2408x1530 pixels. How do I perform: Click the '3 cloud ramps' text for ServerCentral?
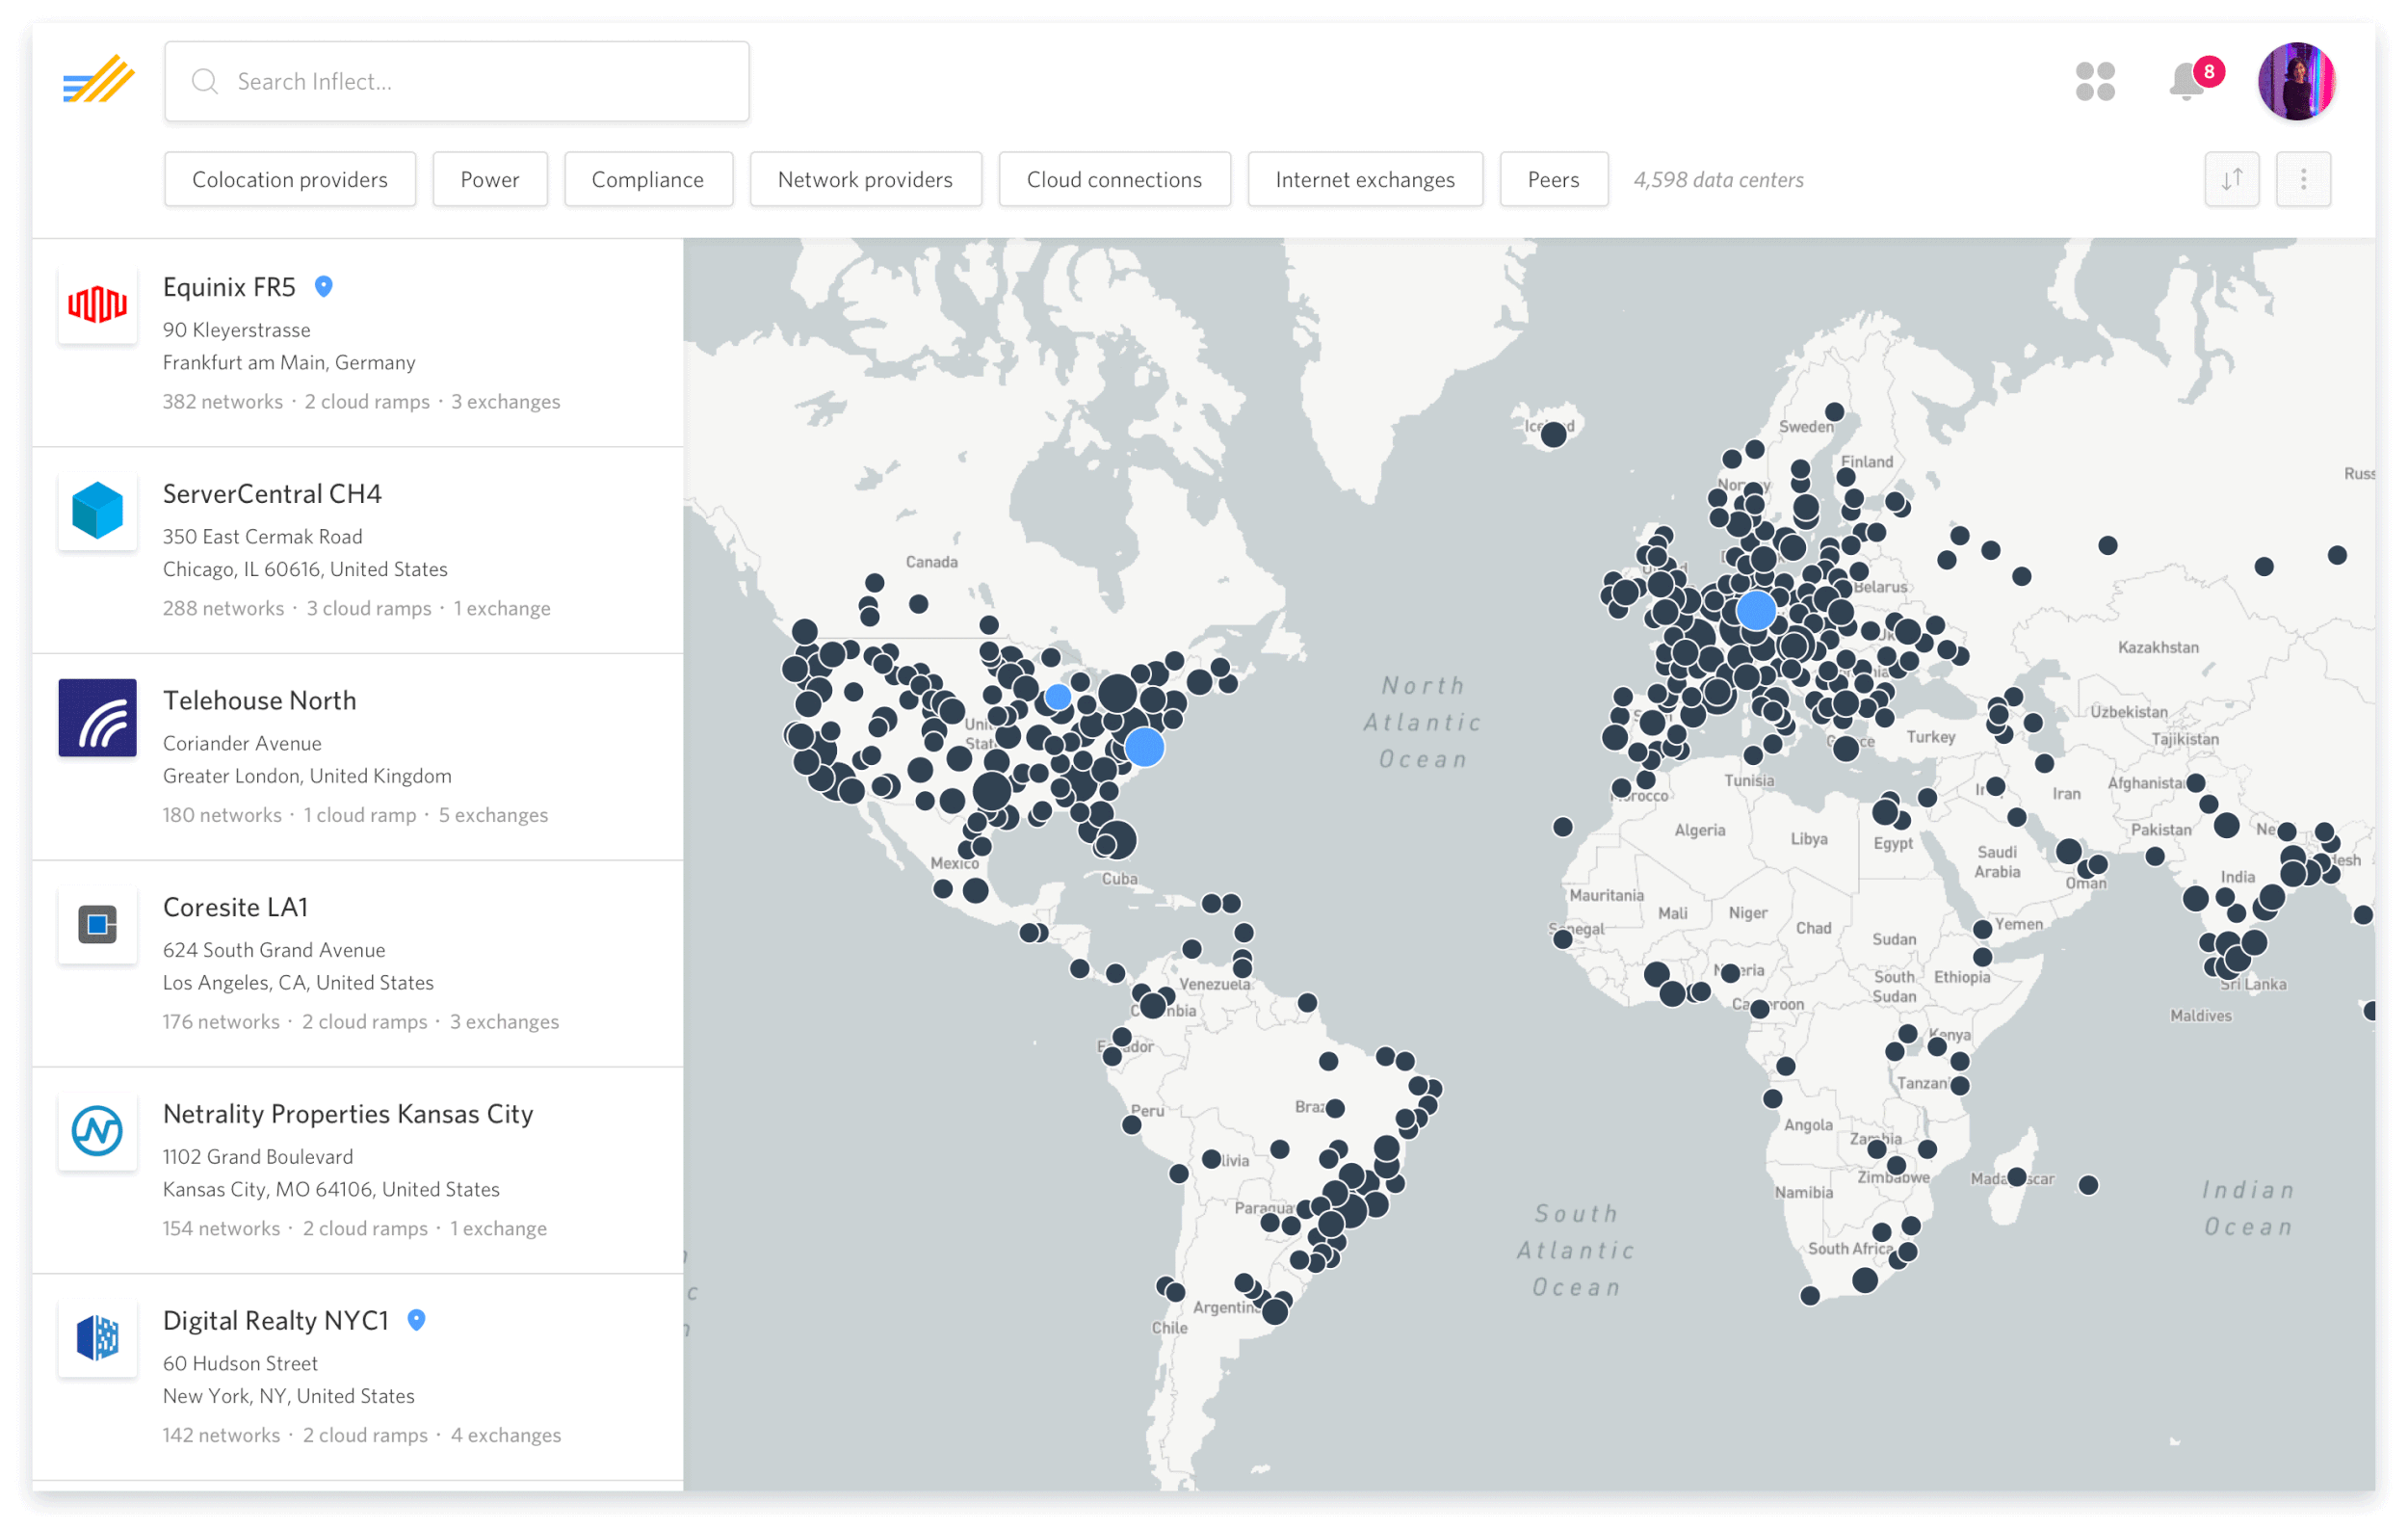coord(369,608)
